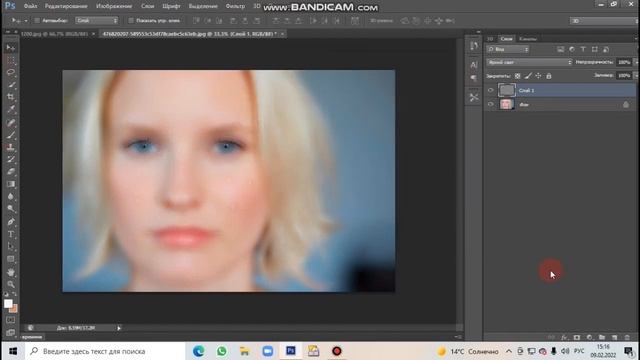640x360 pixels.
Task: Select the Zoom magnifier tool
Action: 11,284
